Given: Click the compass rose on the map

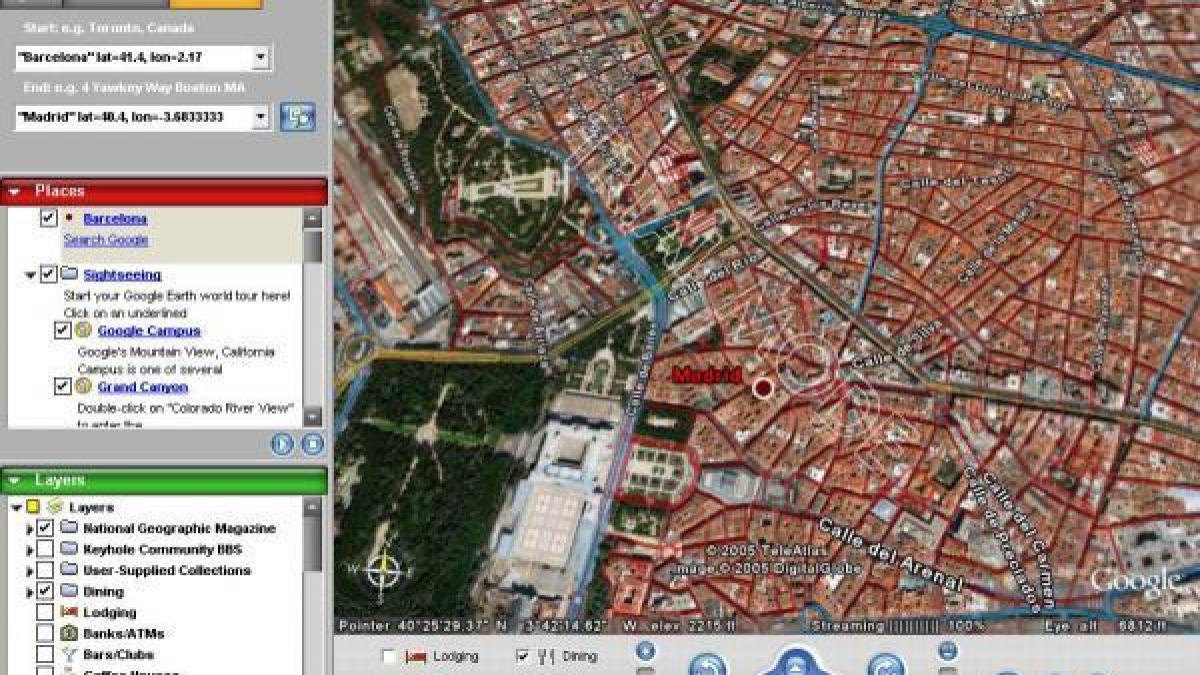Looking at the screenshot, I should coord(383,571).
